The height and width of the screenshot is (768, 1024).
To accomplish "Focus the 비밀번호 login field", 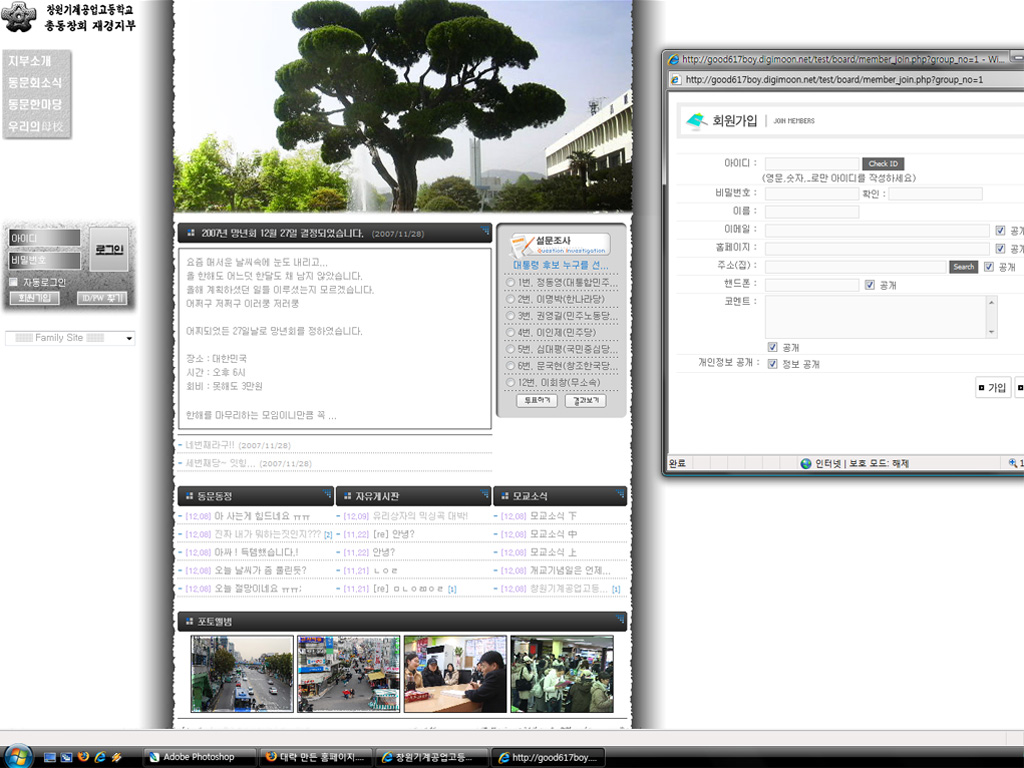I will click(x=44, y=260).
